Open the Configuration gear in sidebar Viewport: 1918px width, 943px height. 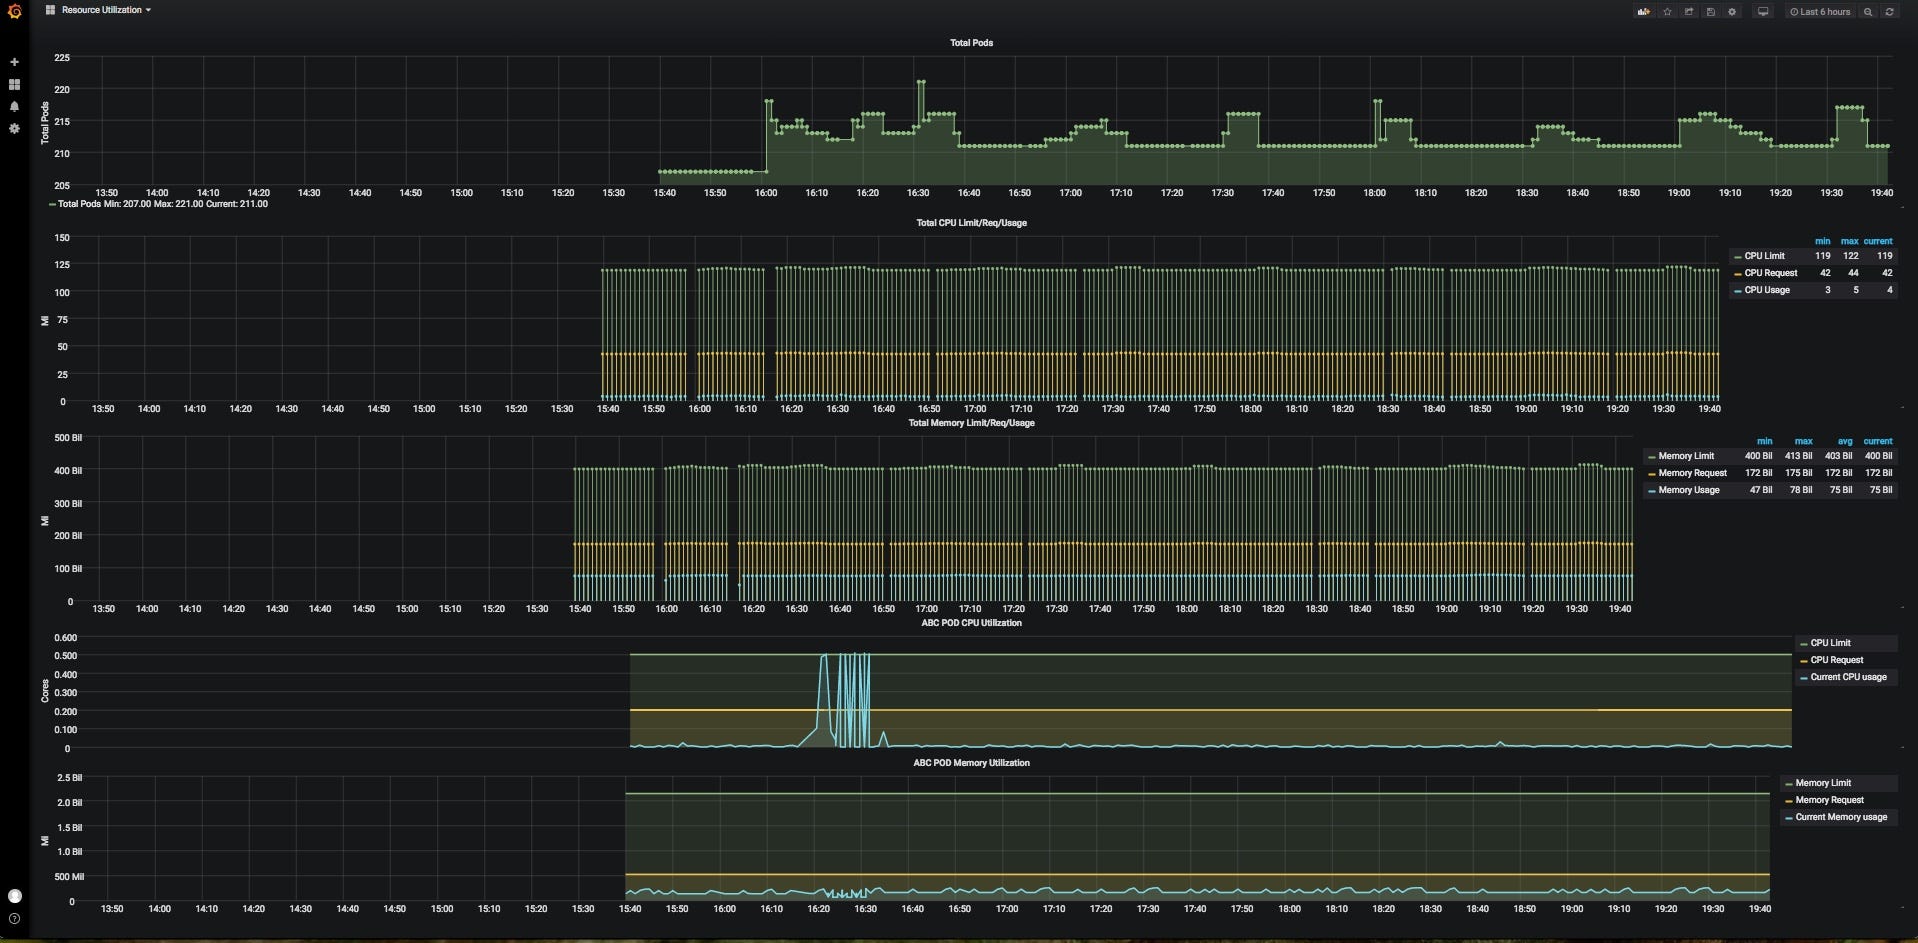(14, 128)
